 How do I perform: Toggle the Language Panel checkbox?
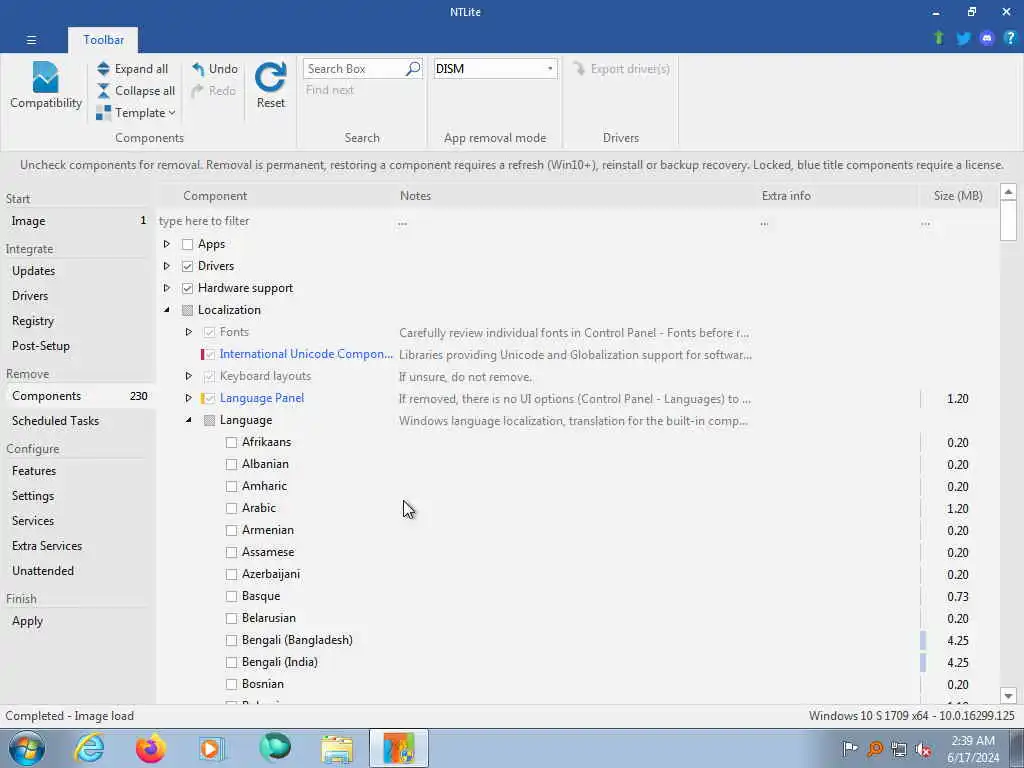pyautogui.click(x=209, y=398)
